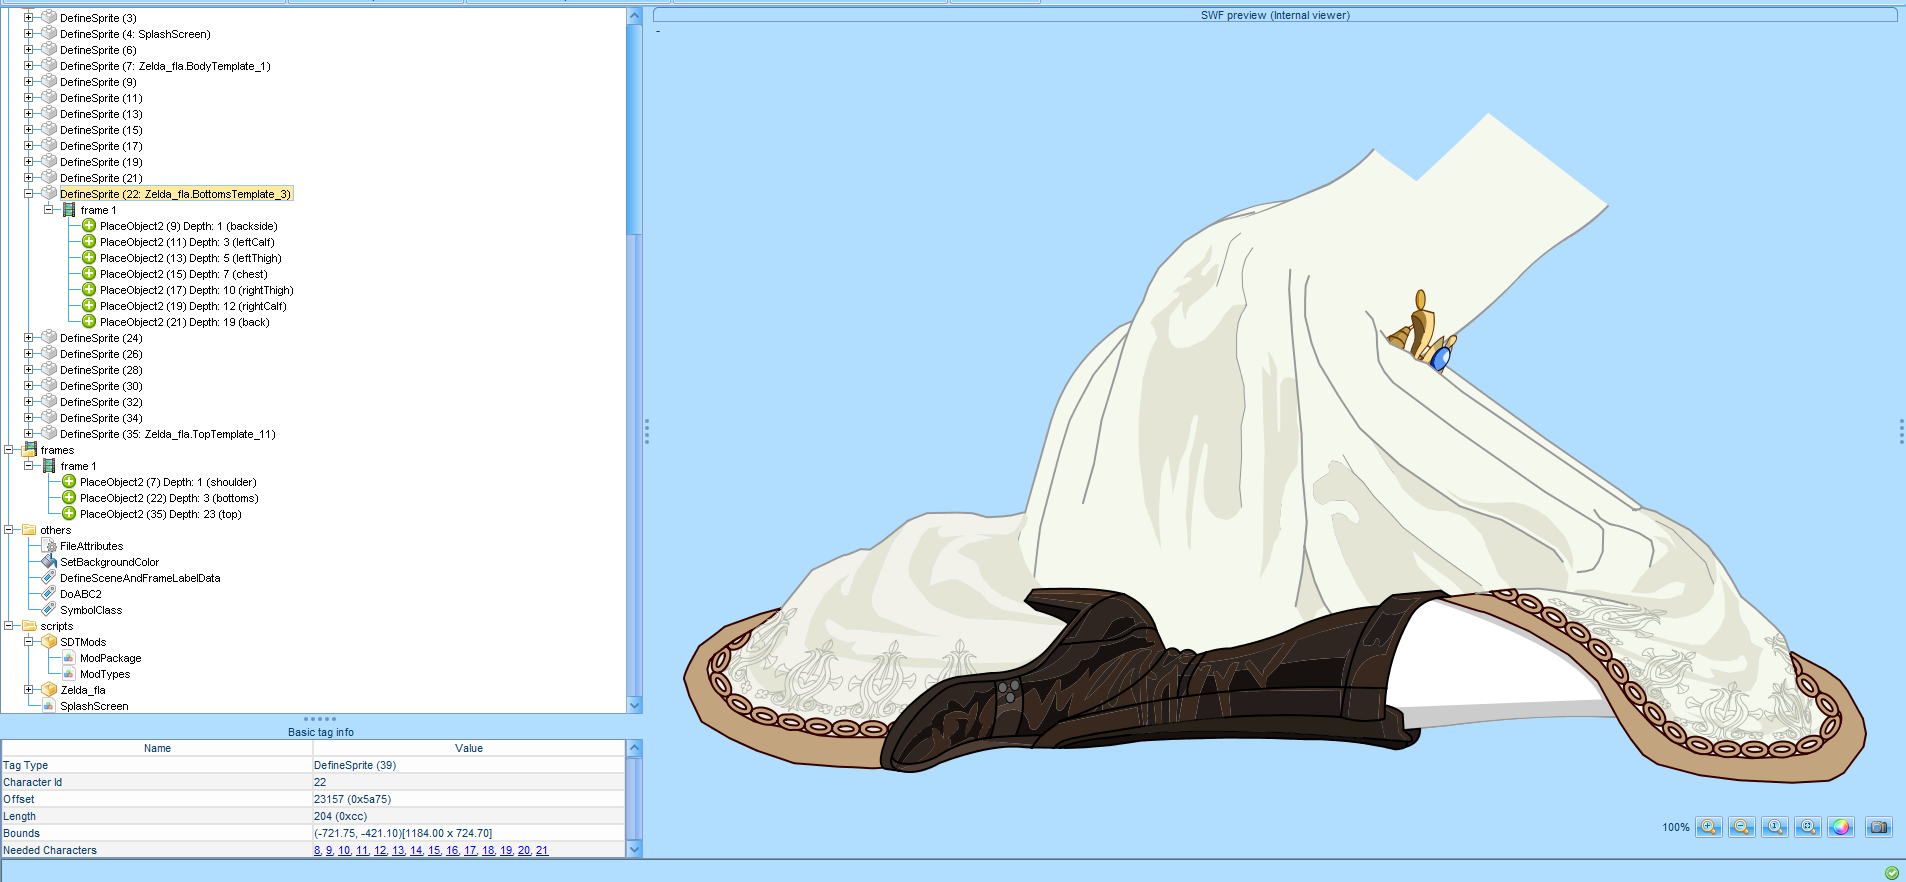
Task: Expand DefineSprite (4: SplashScreen) node
Action: [x=29, y=34]
